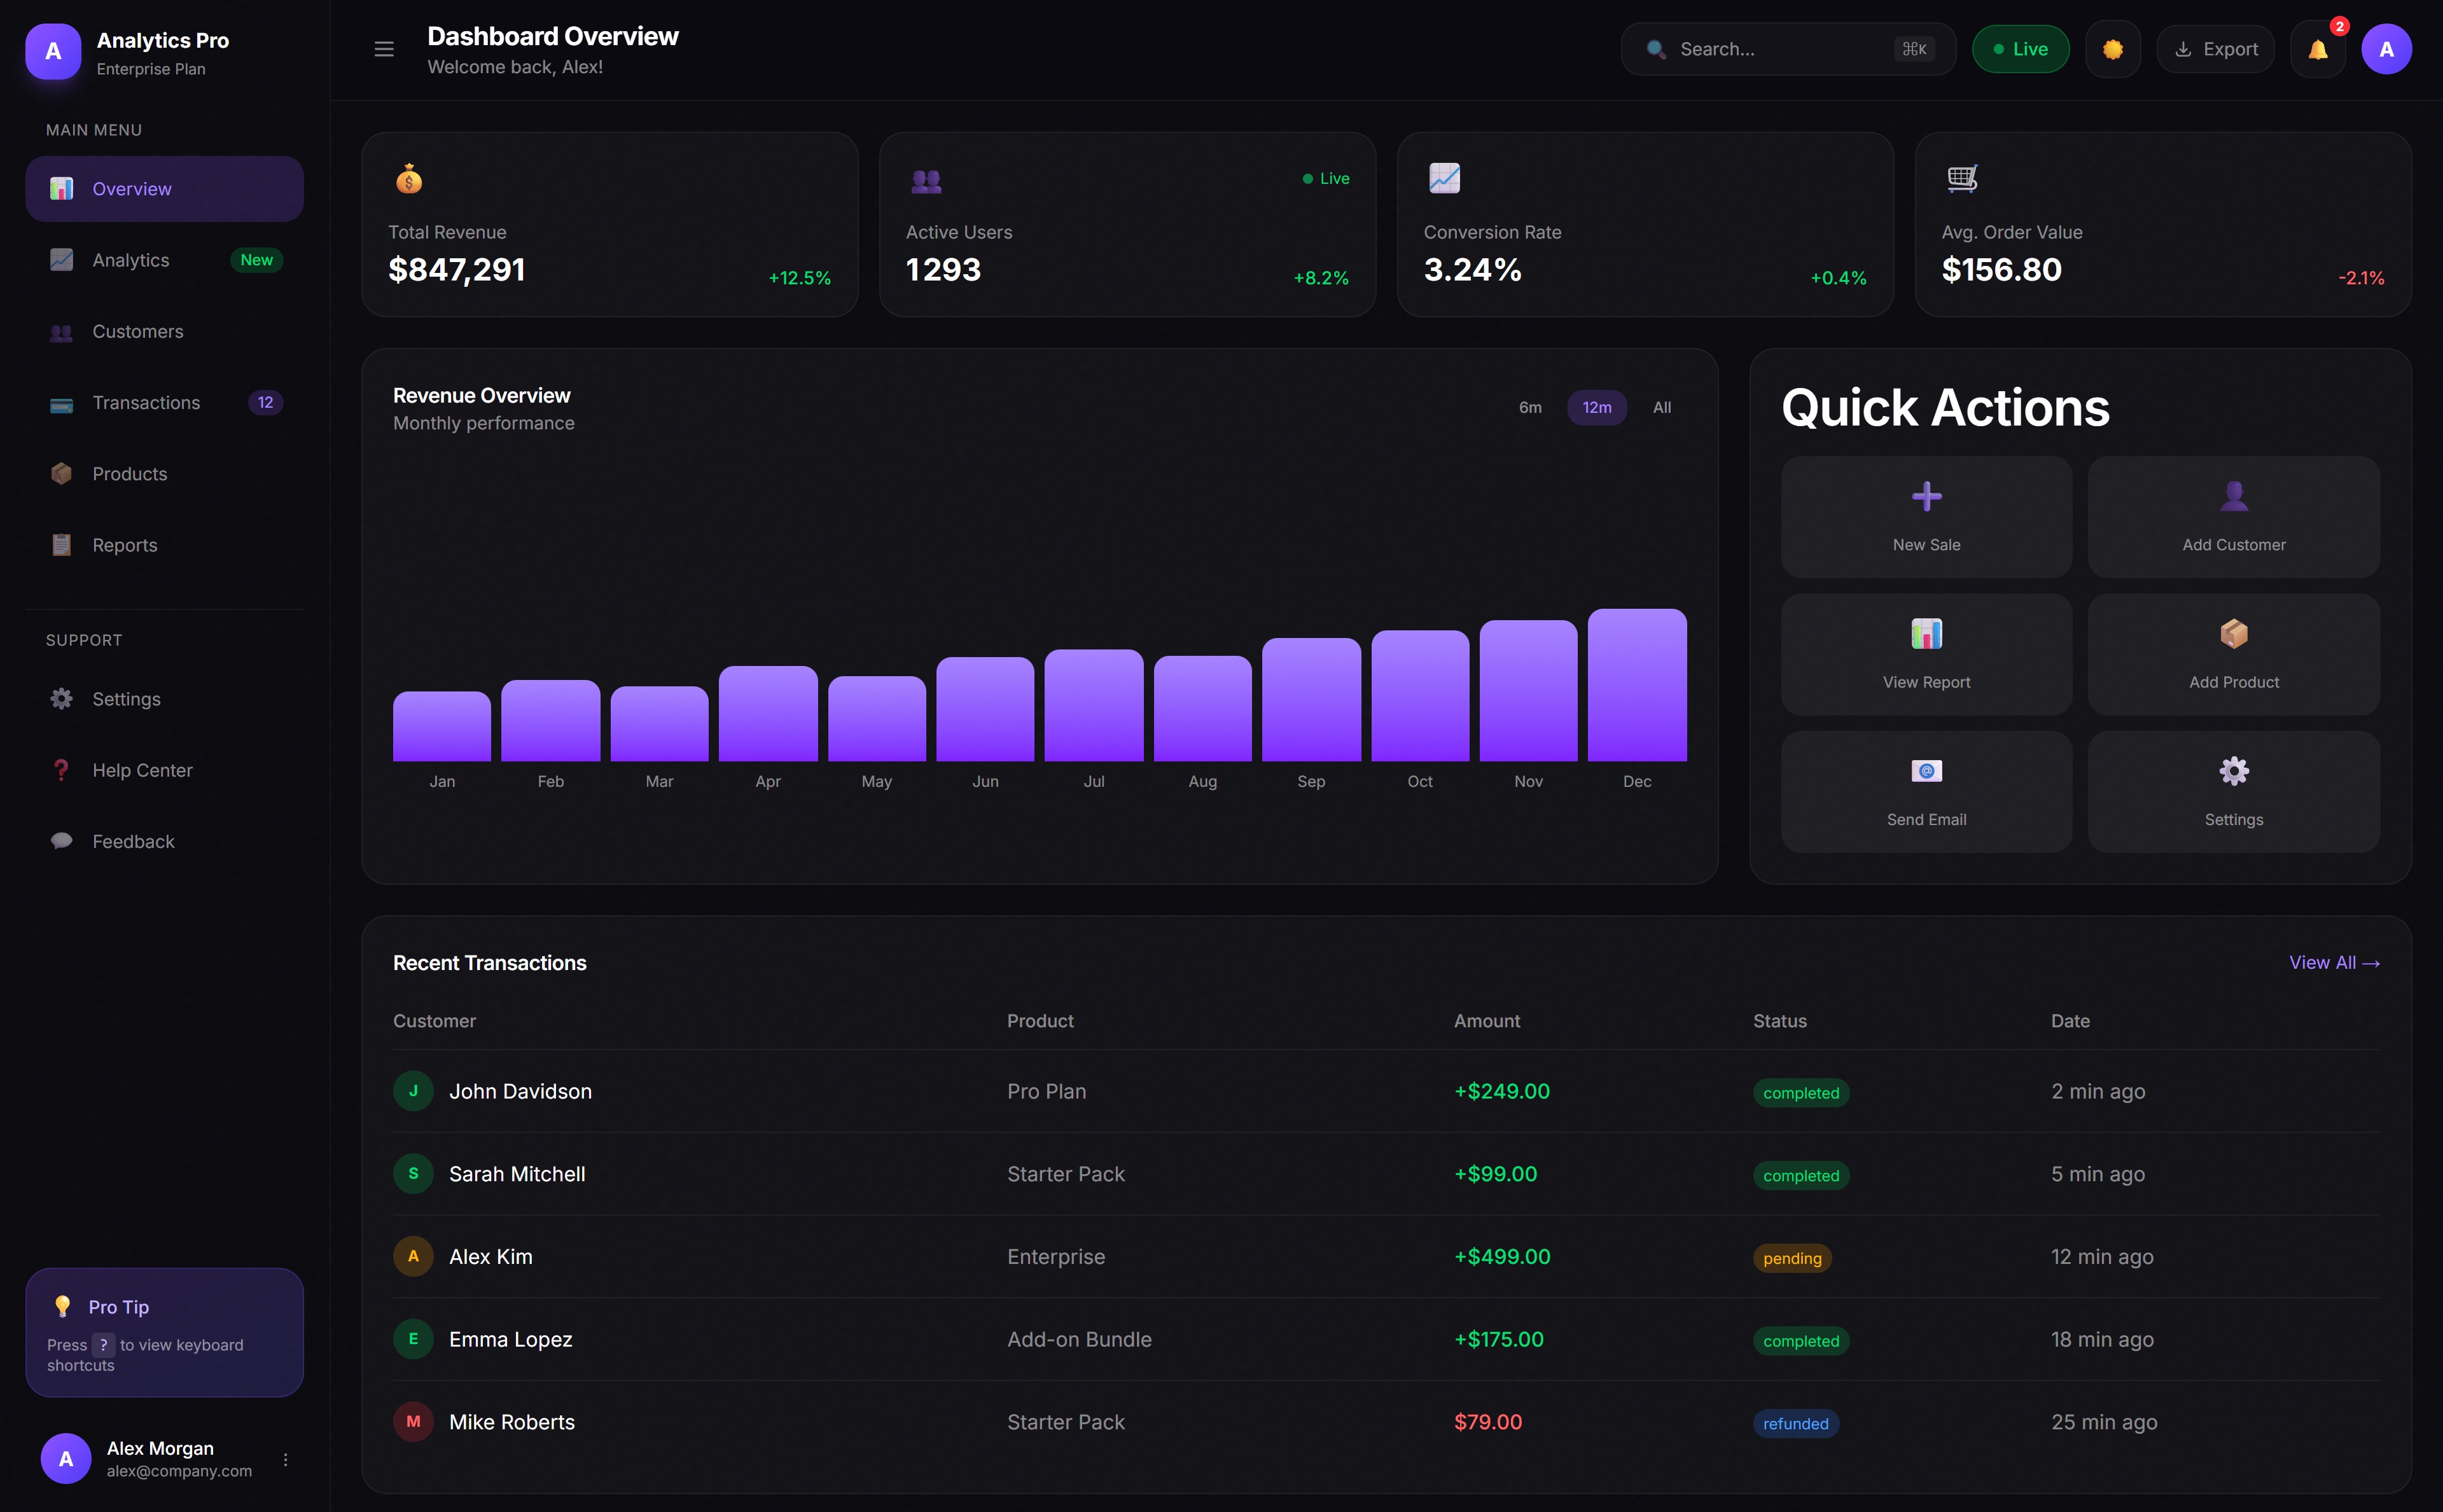Click the Help Center question mark icon
The image size is (2443, 1512).
point(61,770)
